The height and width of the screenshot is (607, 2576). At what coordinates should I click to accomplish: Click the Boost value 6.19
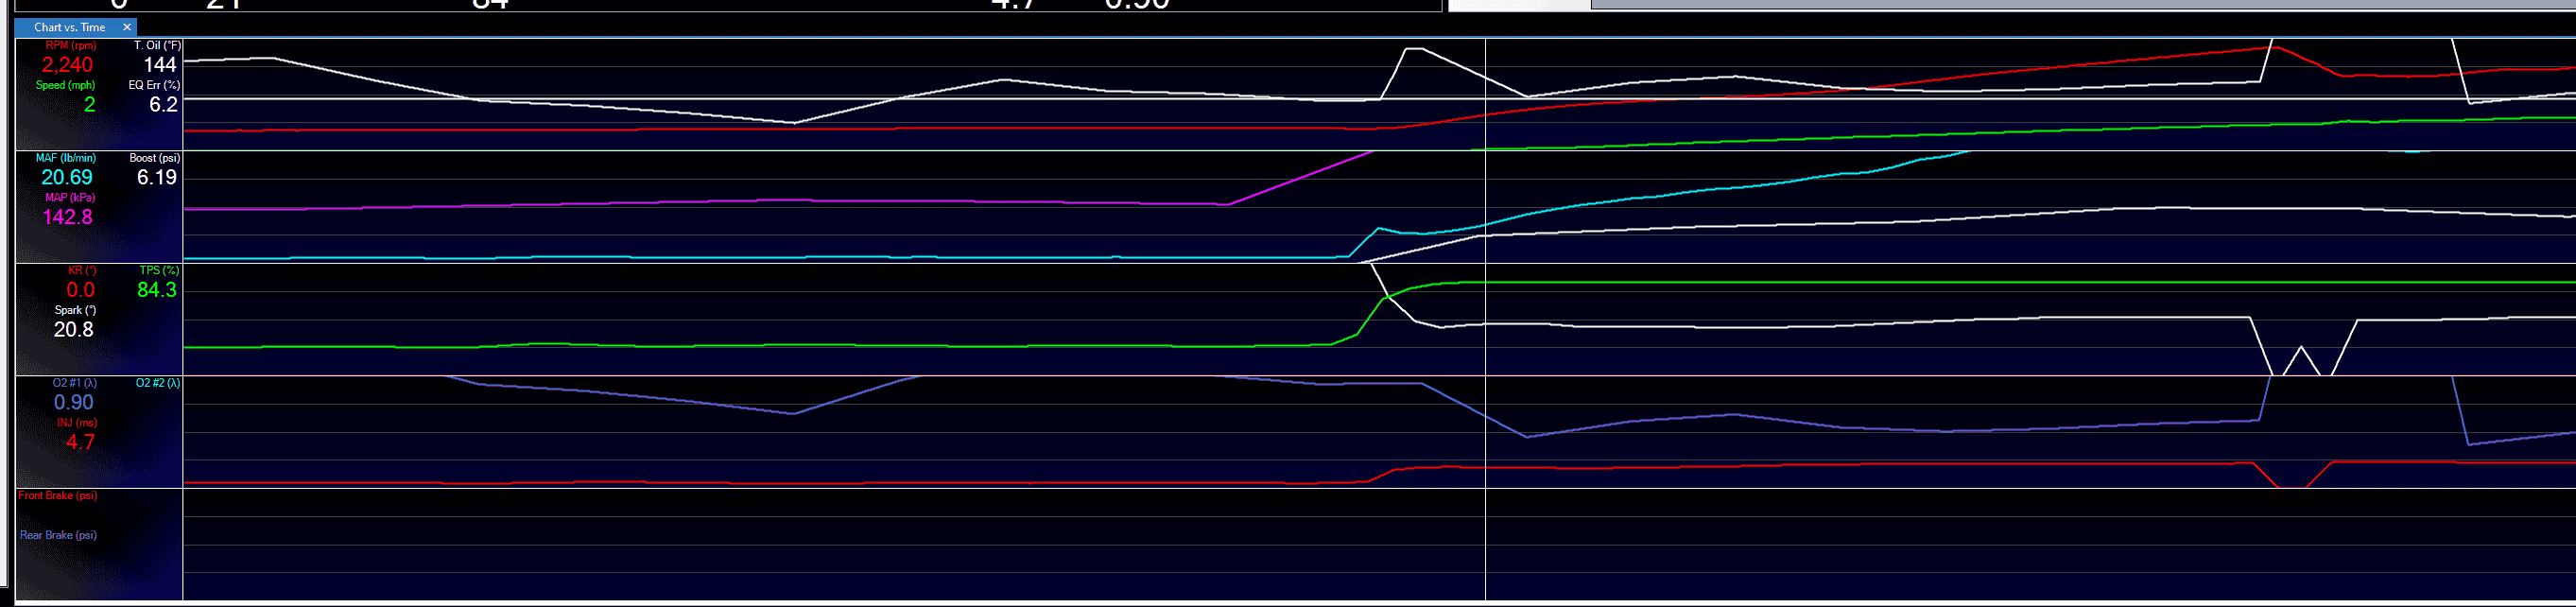tap(157, 178)
